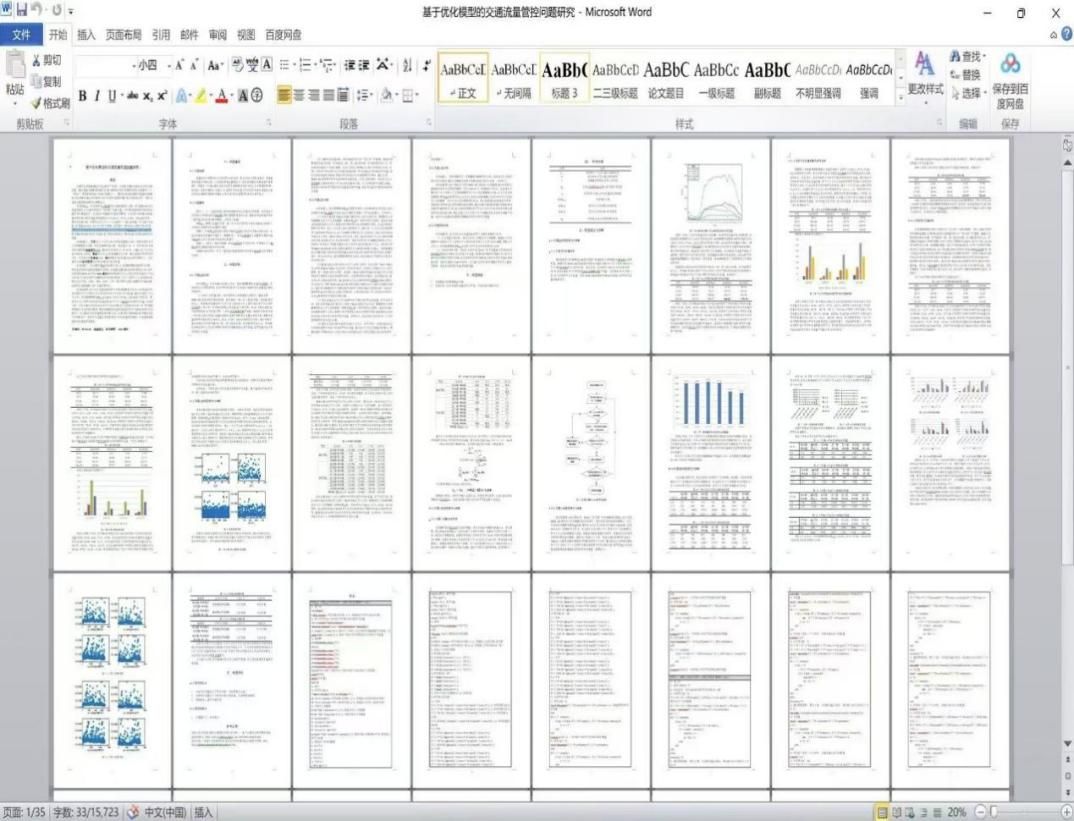Click the grow font icon
This screenshot has width=1074, height=821.
click(179, 65)
